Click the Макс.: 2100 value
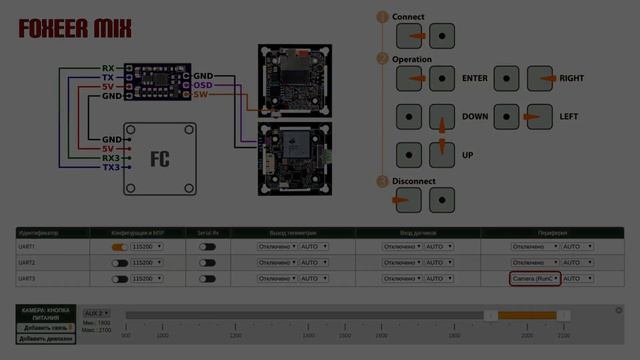 click(x=96, y=330)
